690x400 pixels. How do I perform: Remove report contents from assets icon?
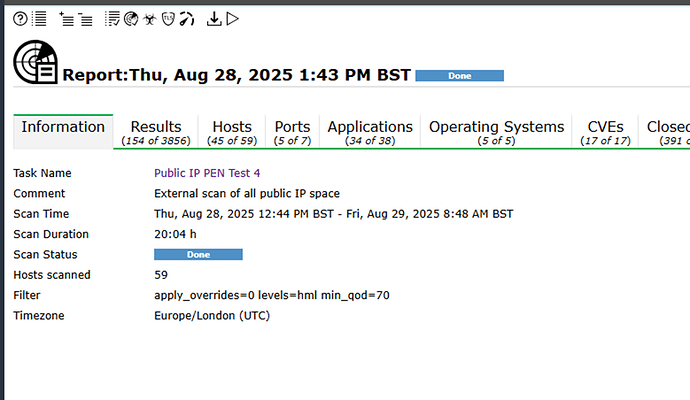(86, 18)
